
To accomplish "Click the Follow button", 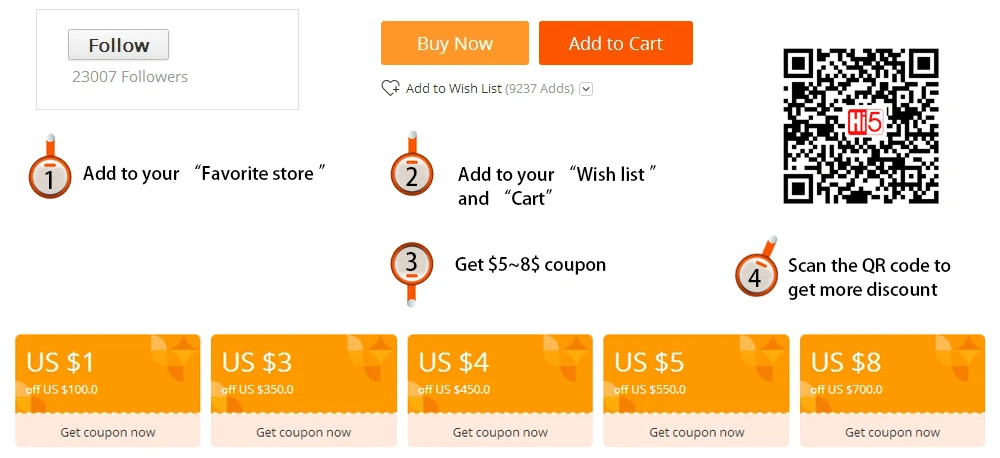I will pyautogui.click(x=118, y=45).
